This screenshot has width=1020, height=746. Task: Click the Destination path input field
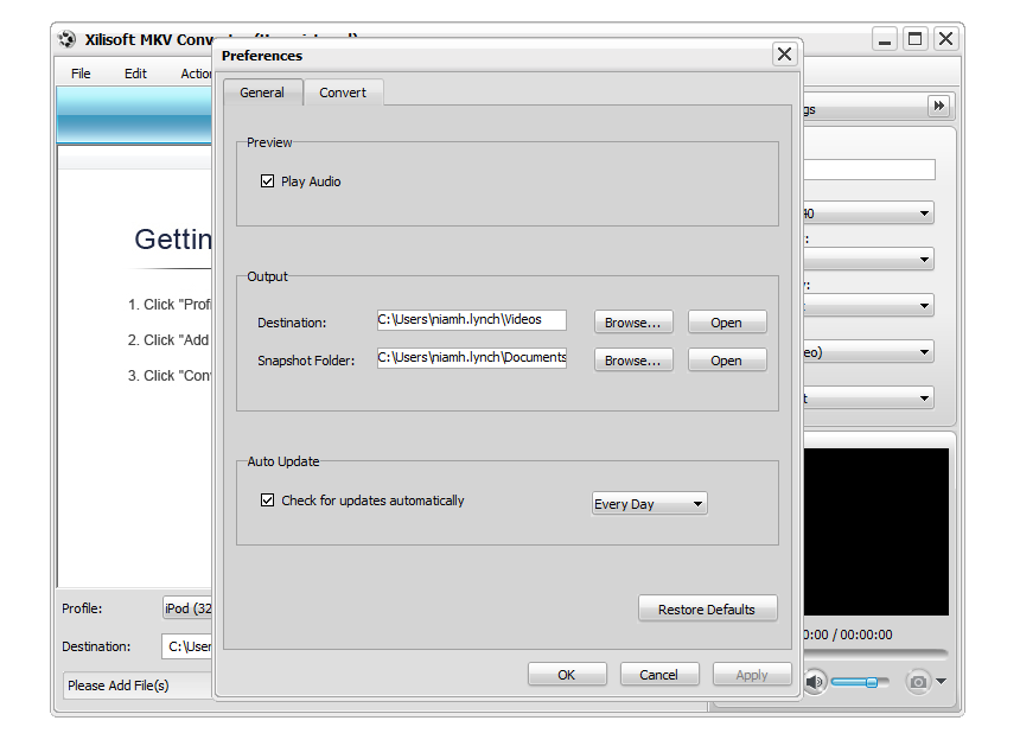(x=472, y=319)
